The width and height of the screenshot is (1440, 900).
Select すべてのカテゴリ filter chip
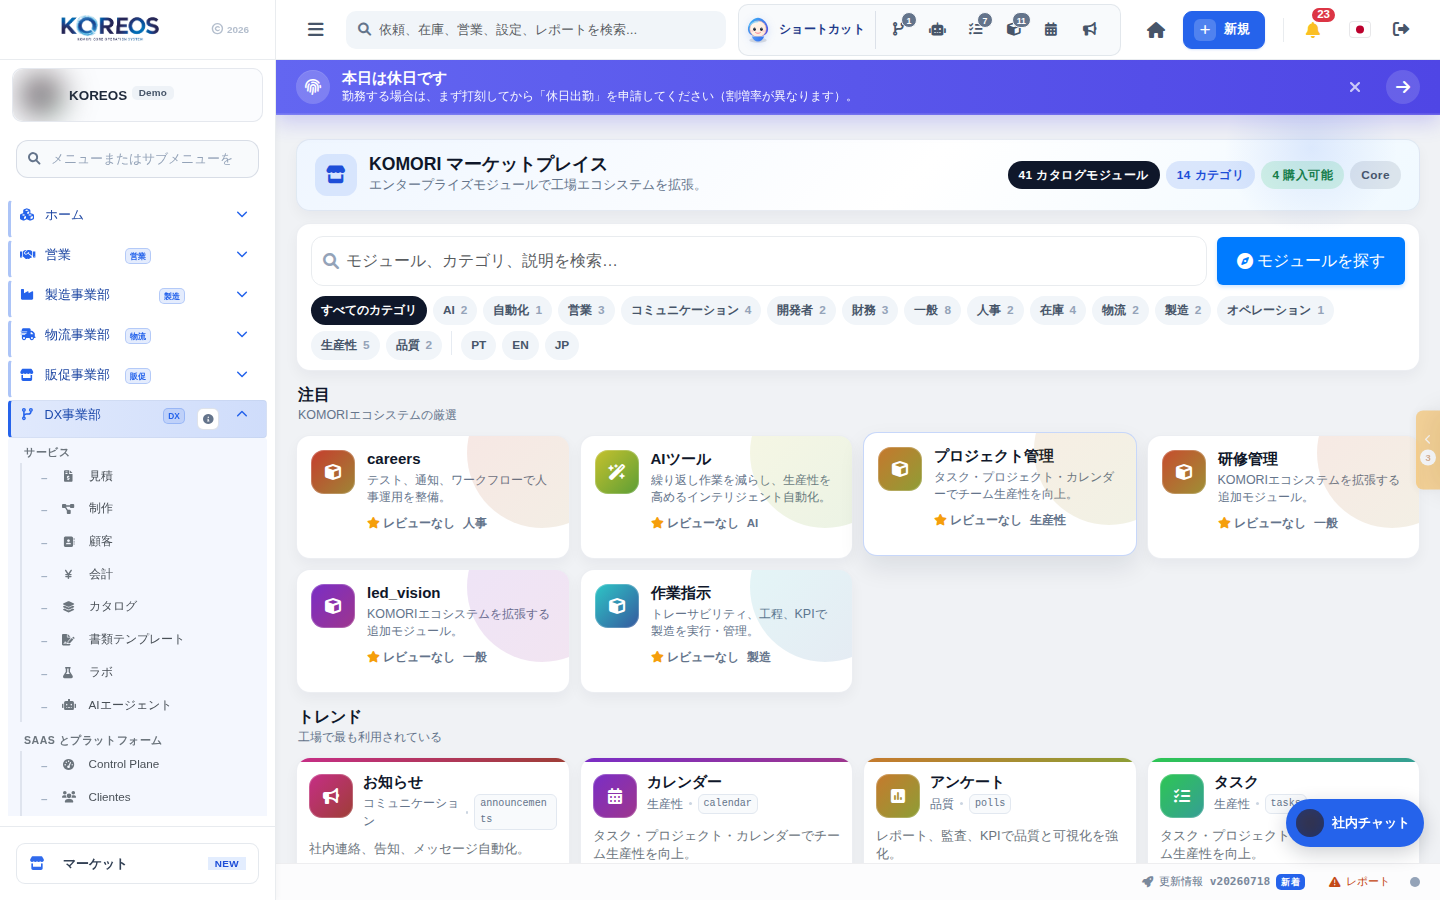(369, 310)
